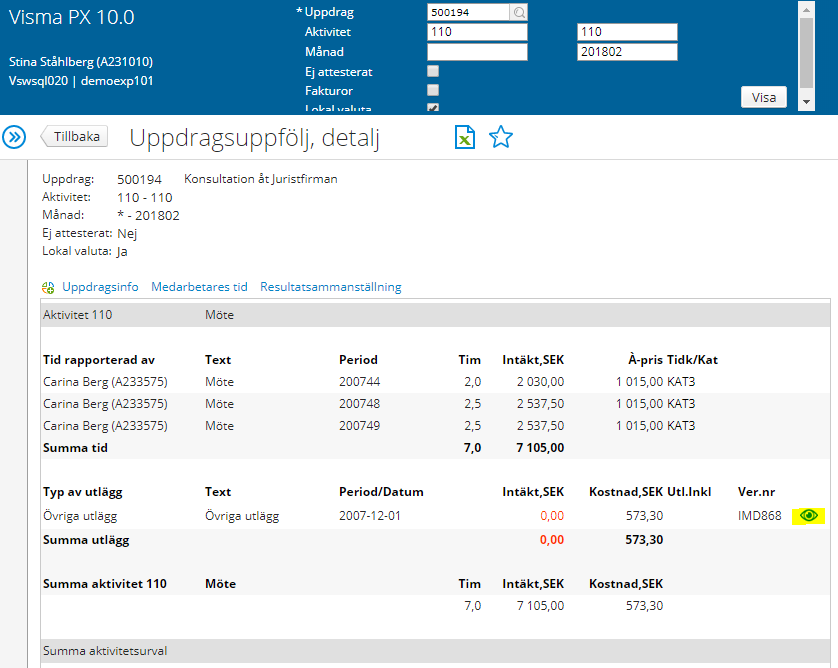
Task: Tick the Fakturor checkbox
Action: [433, 91]
